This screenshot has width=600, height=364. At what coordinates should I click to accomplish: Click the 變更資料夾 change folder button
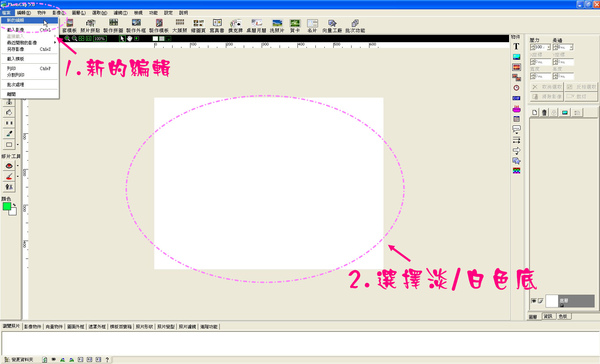tap(19, 359)
